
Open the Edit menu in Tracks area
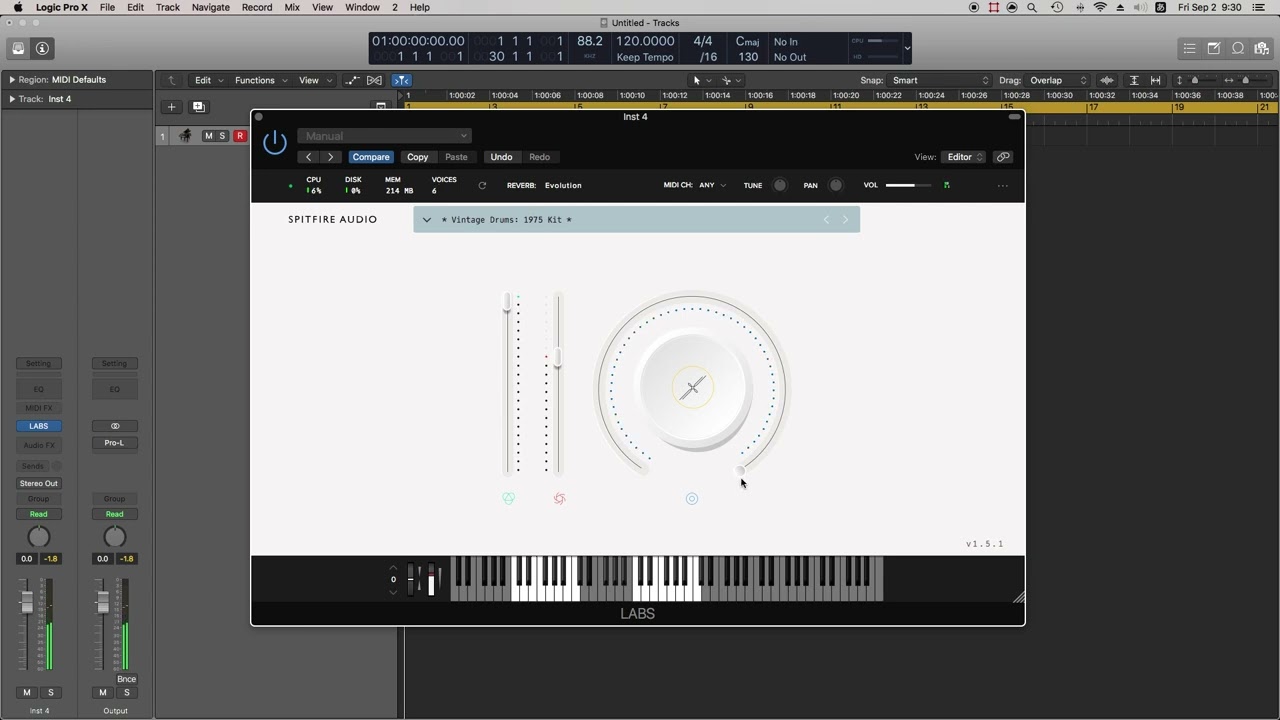207,80
